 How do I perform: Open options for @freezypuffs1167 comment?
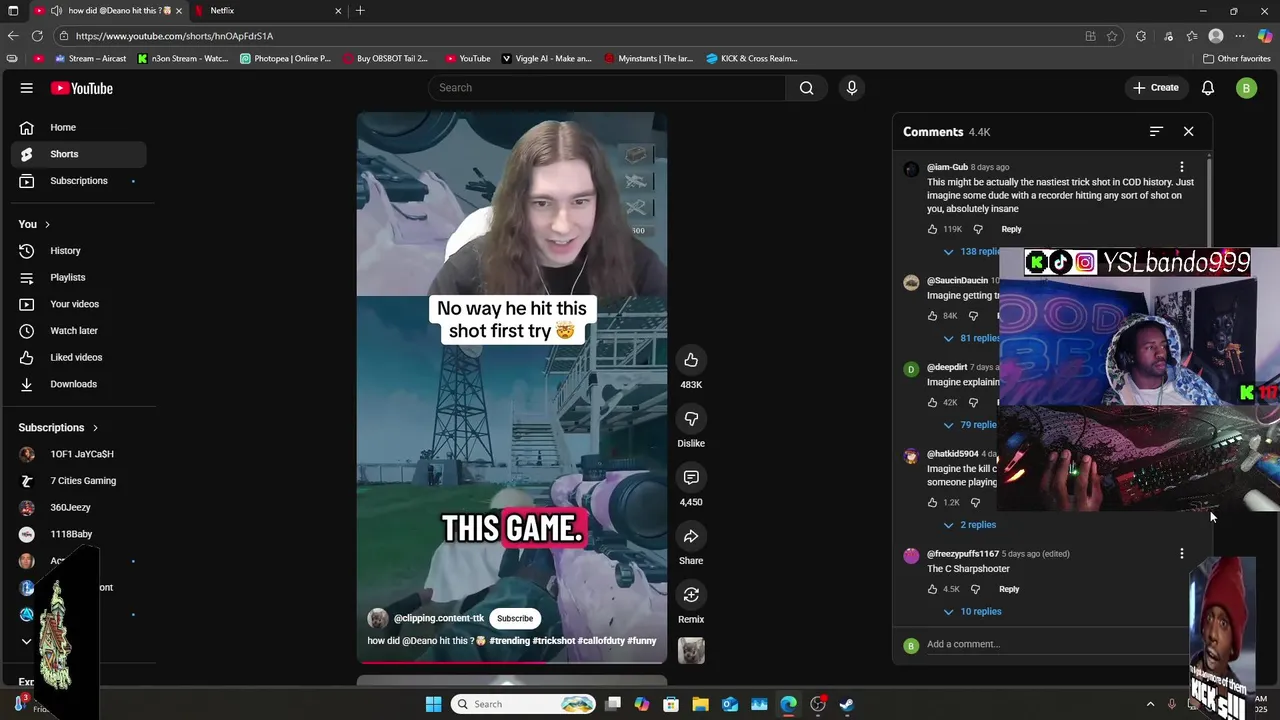coord(1182,553)
